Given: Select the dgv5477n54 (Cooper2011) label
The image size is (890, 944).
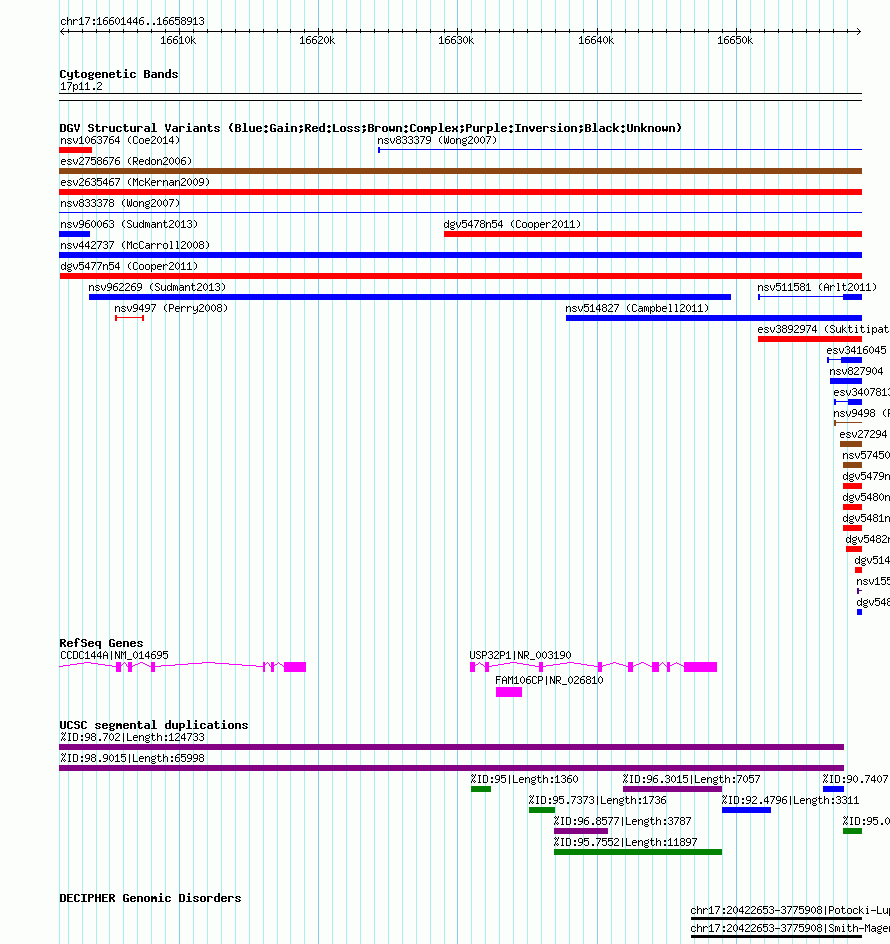Looking at the screenshot, I should (129, 266).
